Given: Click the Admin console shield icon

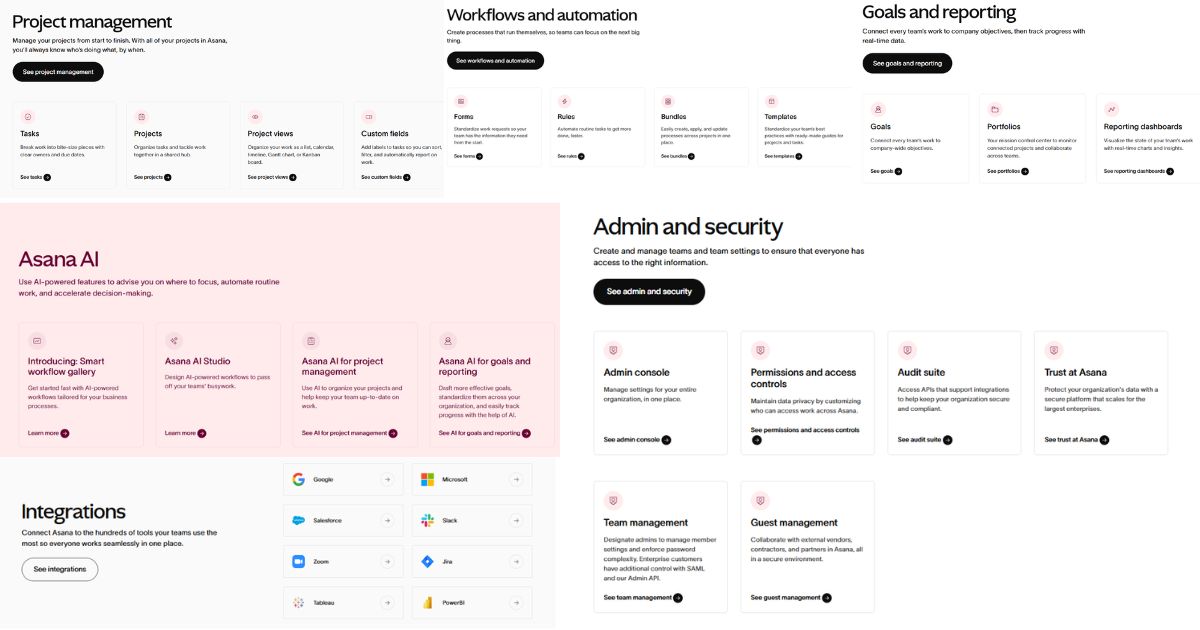Looking at the screenshot, I should 613,351.
